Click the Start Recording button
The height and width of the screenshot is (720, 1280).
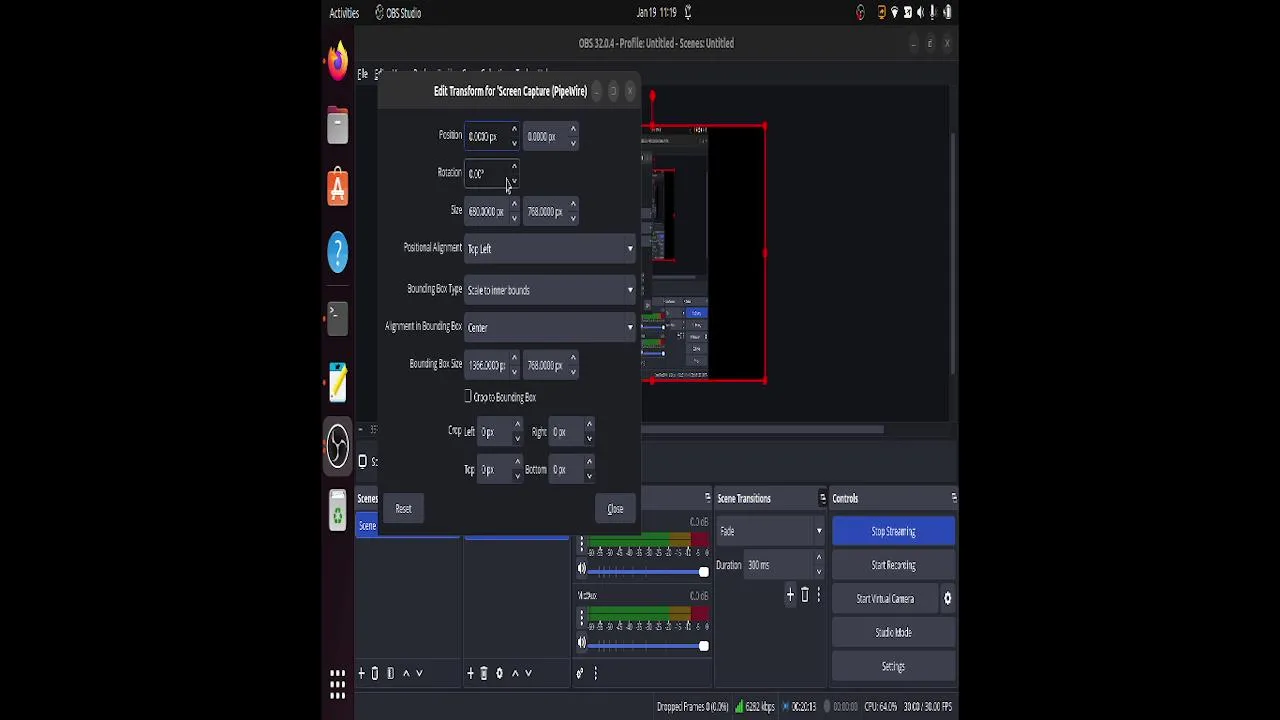click(x=893, y=565)
